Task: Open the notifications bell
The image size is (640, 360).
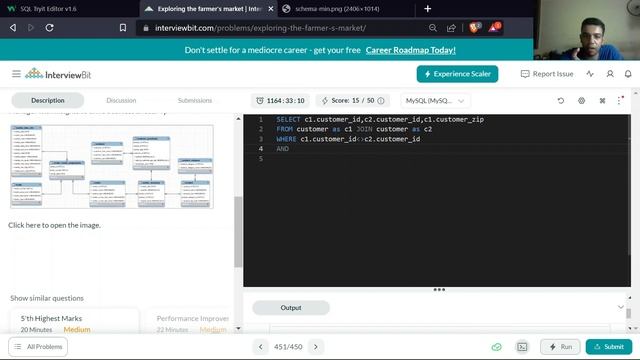Action: point(628,74)
